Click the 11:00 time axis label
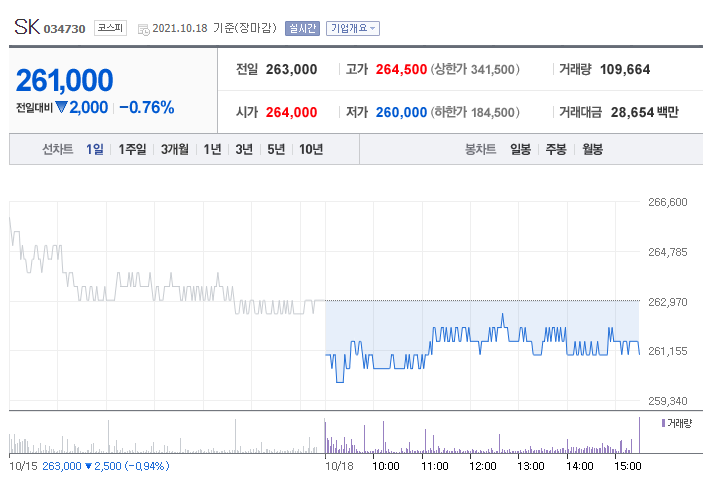The width and height of the screenshot is (703, 483). (x=435, y=466)
